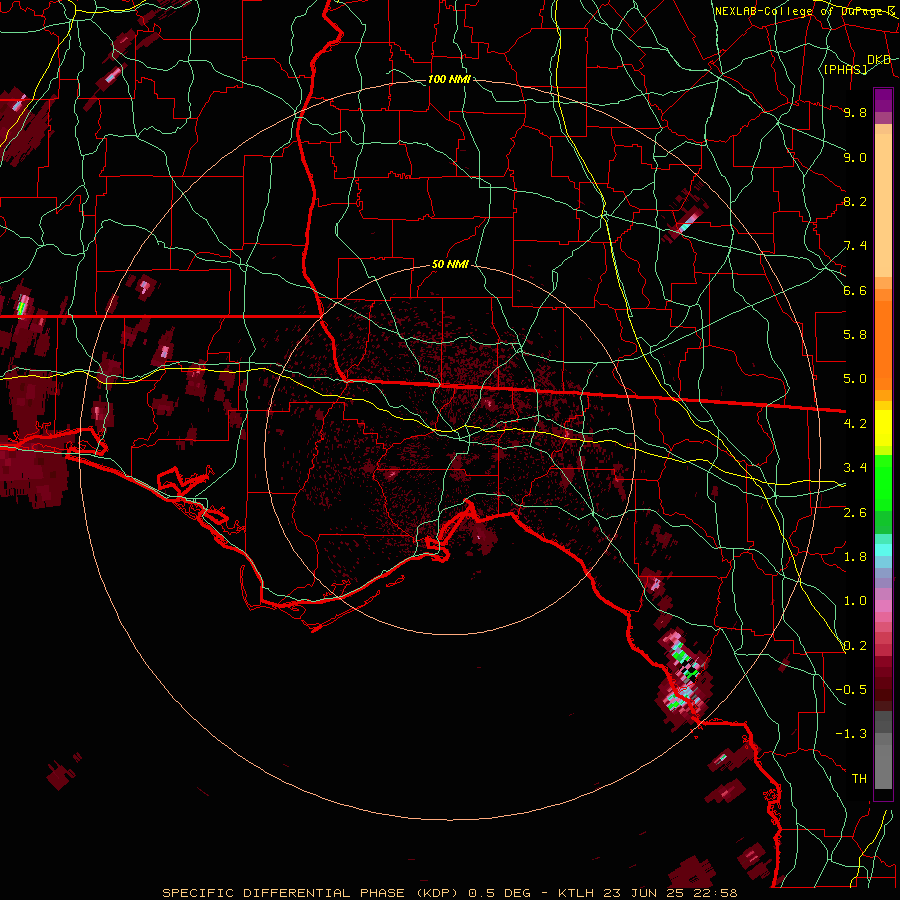Viewport: 900px width, 900px height.
Task: Click the "1.0" scale value
Action: click(x=855, y=601)
